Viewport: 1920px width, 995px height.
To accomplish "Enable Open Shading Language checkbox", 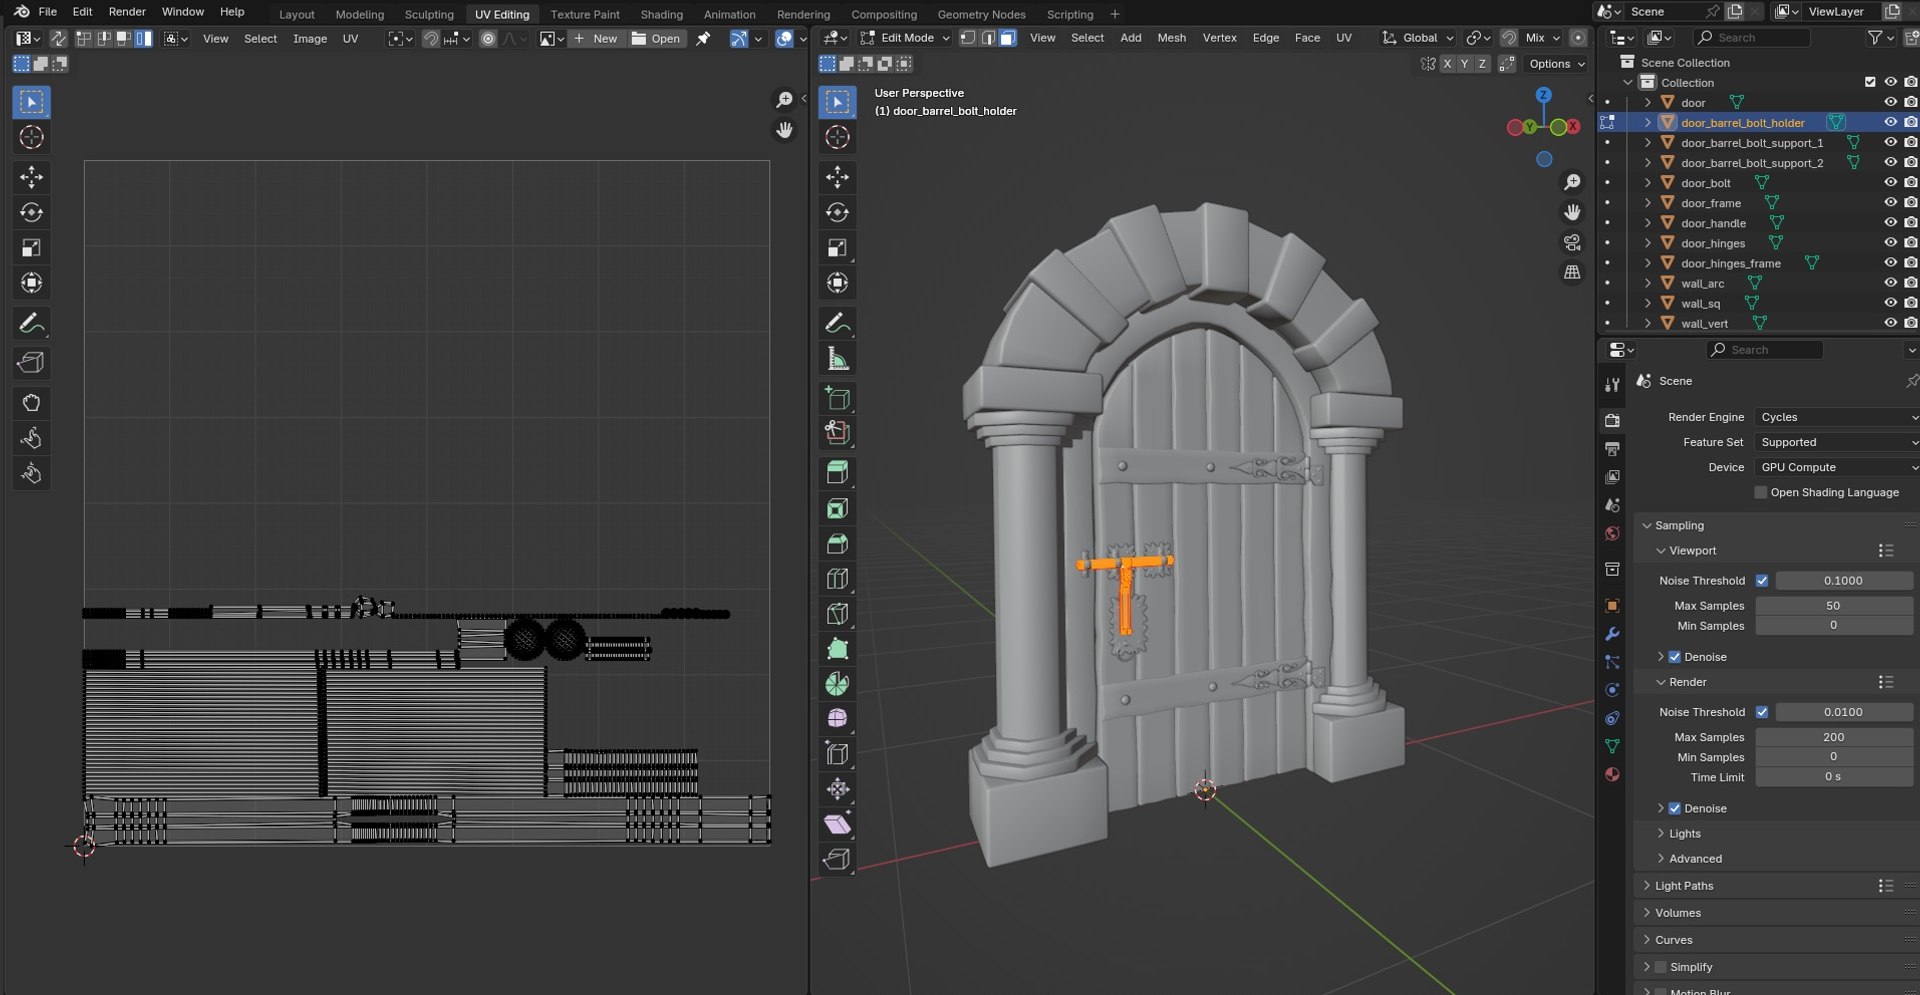I will tap(1761, 492).
